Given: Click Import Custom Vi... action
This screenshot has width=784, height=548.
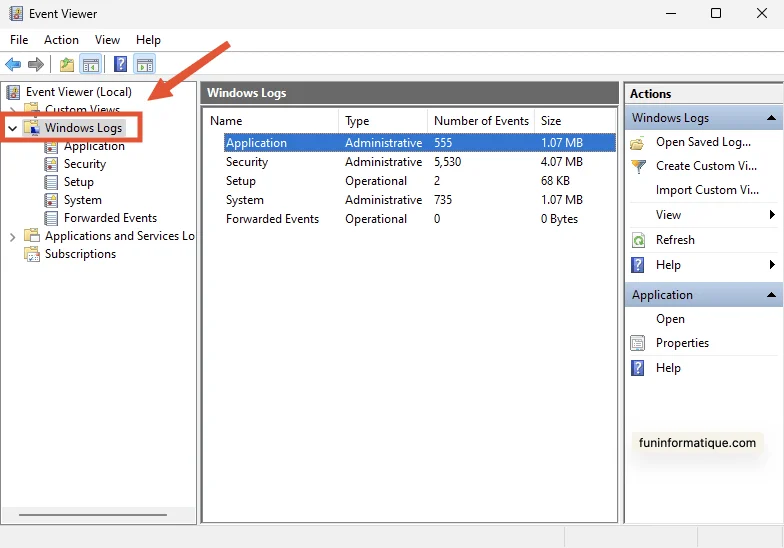Looking at the screenshot, I should (x=707, y=190).
